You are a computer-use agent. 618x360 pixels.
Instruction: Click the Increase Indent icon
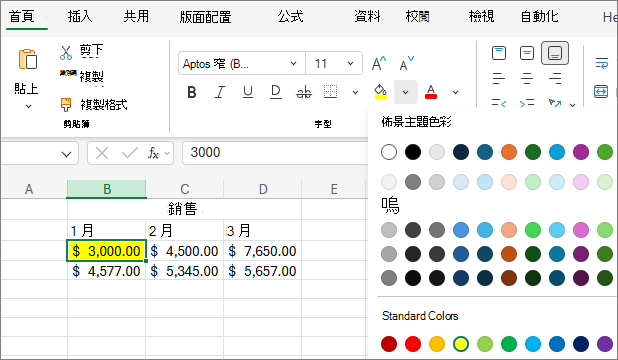click(x=527, y=103)
